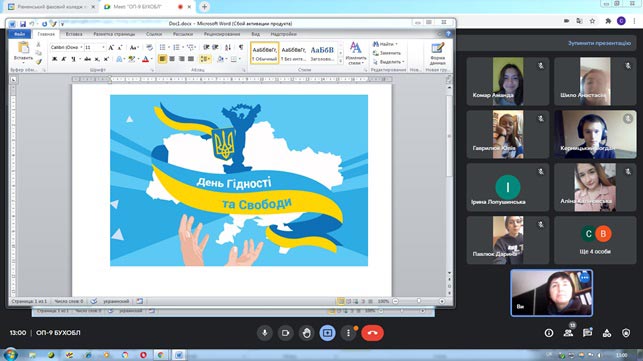Open the Windows Start menu
The width and height of the screenshot is (643, 361).
(10, 354)
